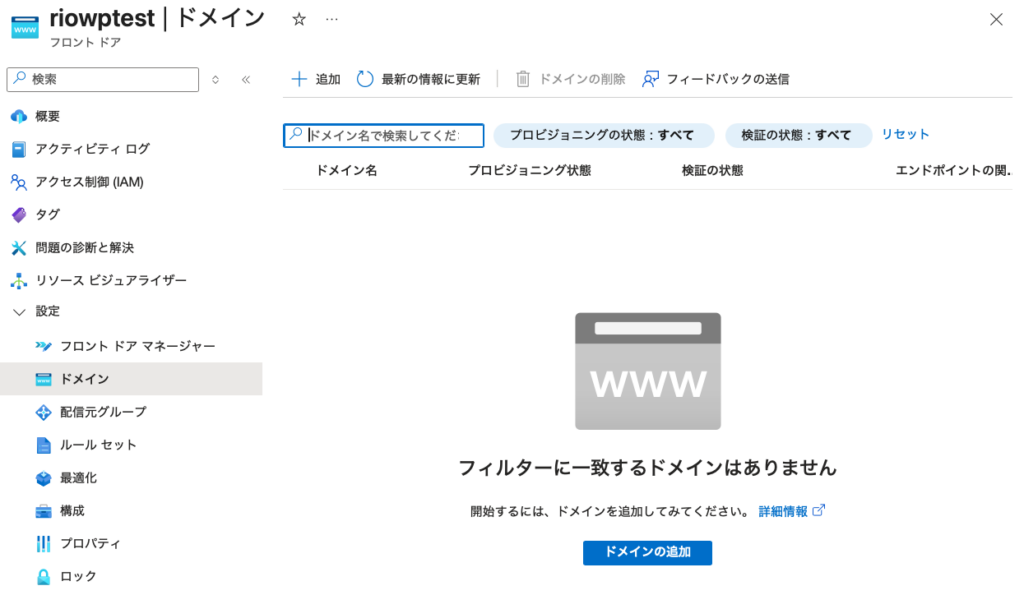Click the wrench icon for 問題の診断と解決
The height and width of the screenshot is (595, 1024).
point(19,248)
